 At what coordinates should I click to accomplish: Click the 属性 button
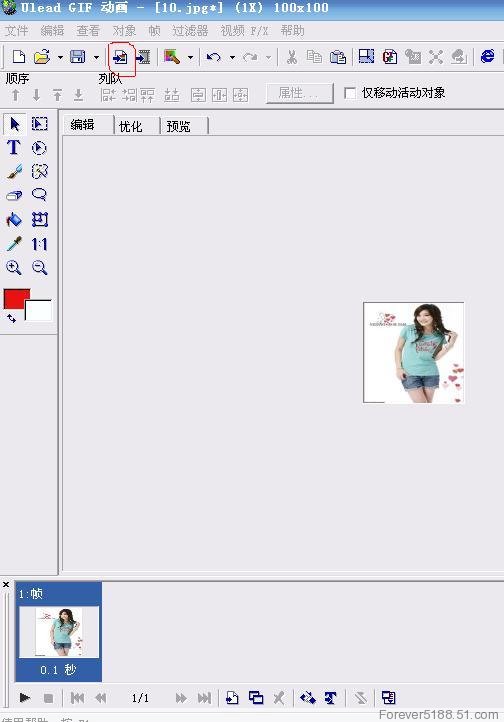[300, 93]
